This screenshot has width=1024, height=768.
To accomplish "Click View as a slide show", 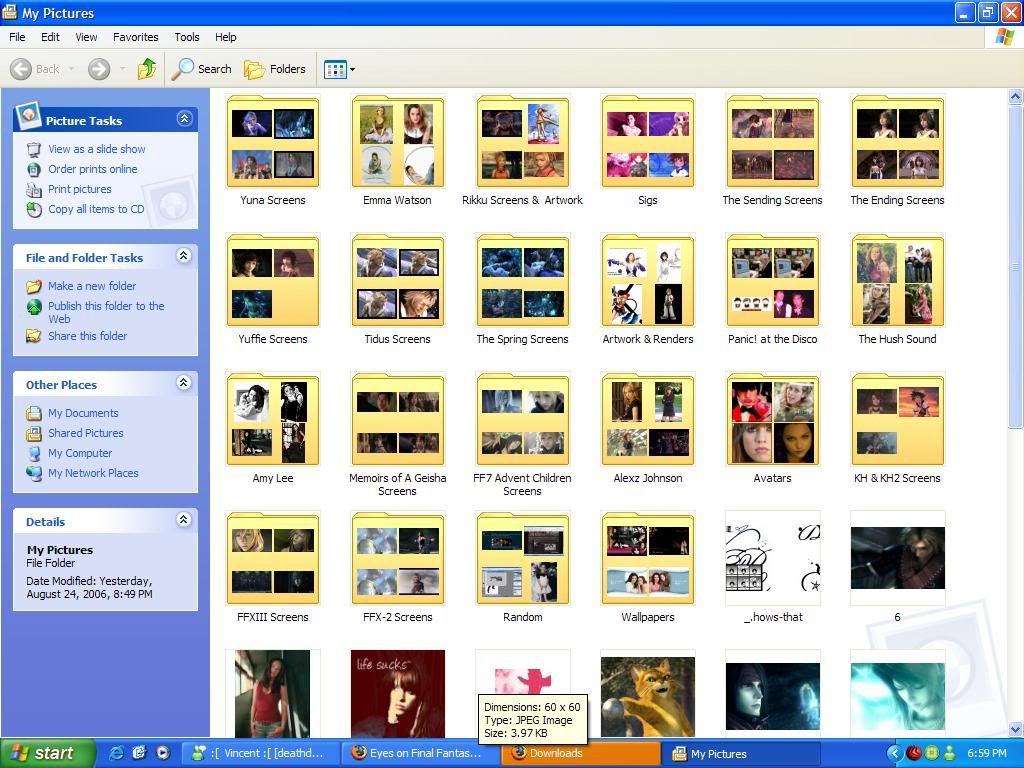I will click(x=97, y=149).
